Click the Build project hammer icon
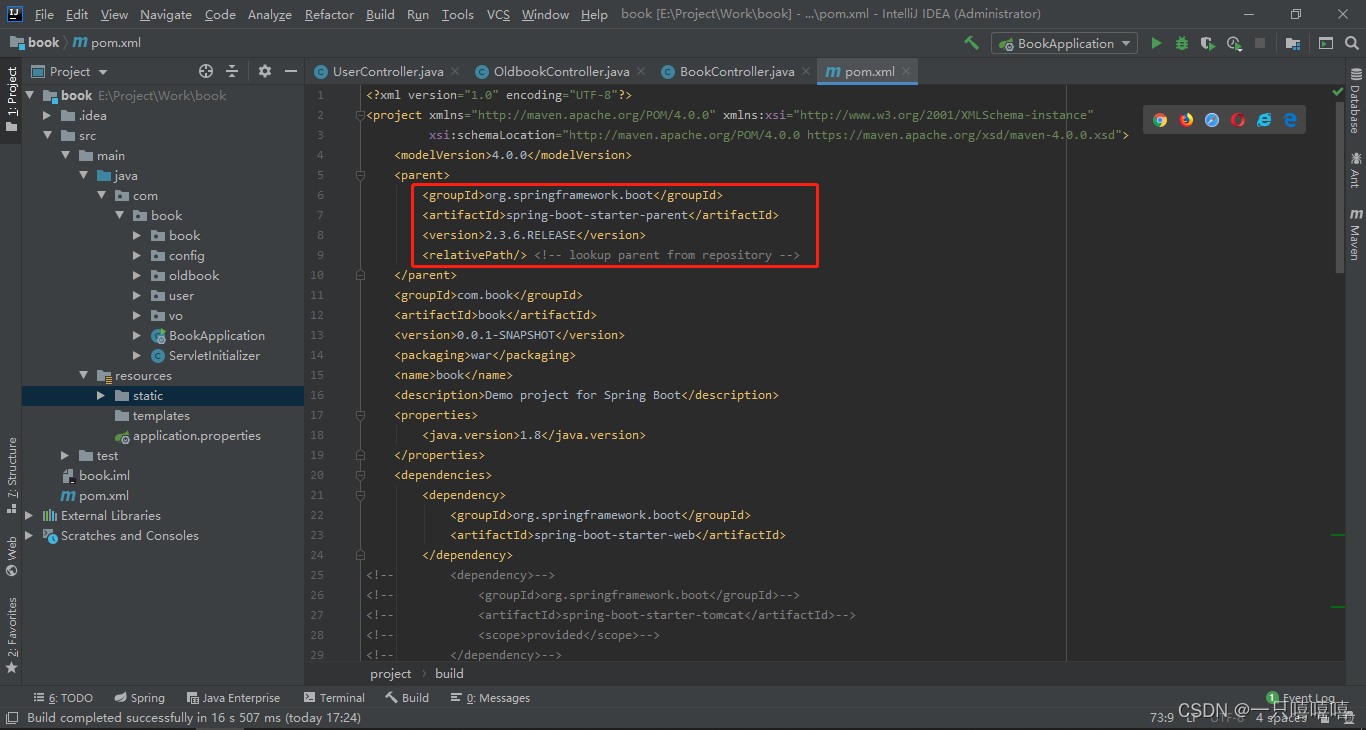Viewport: 1366px width, 730px height. pyautogui.click(x=971, y=43)
